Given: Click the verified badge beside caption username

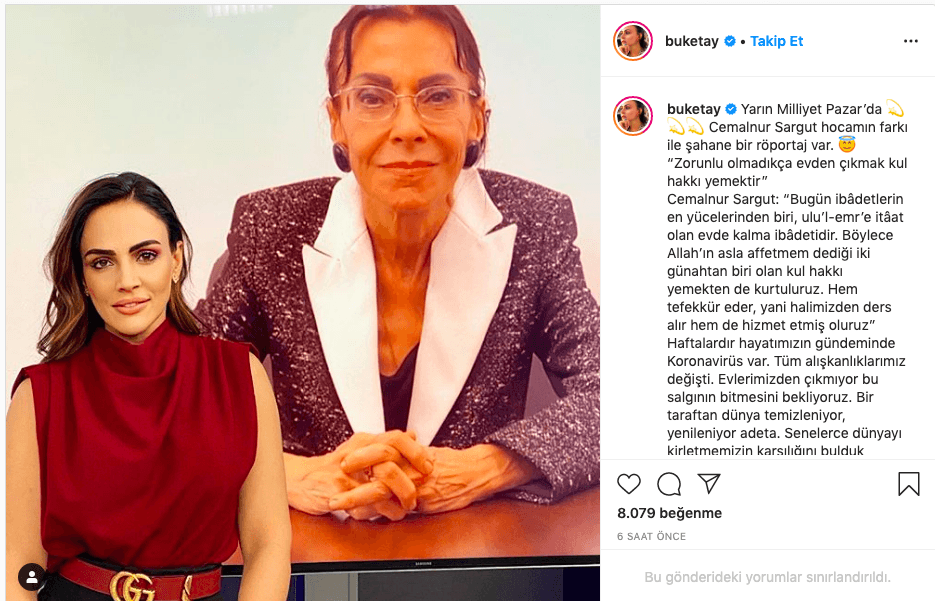Looking at the screenshot, I should click(730, 109).
